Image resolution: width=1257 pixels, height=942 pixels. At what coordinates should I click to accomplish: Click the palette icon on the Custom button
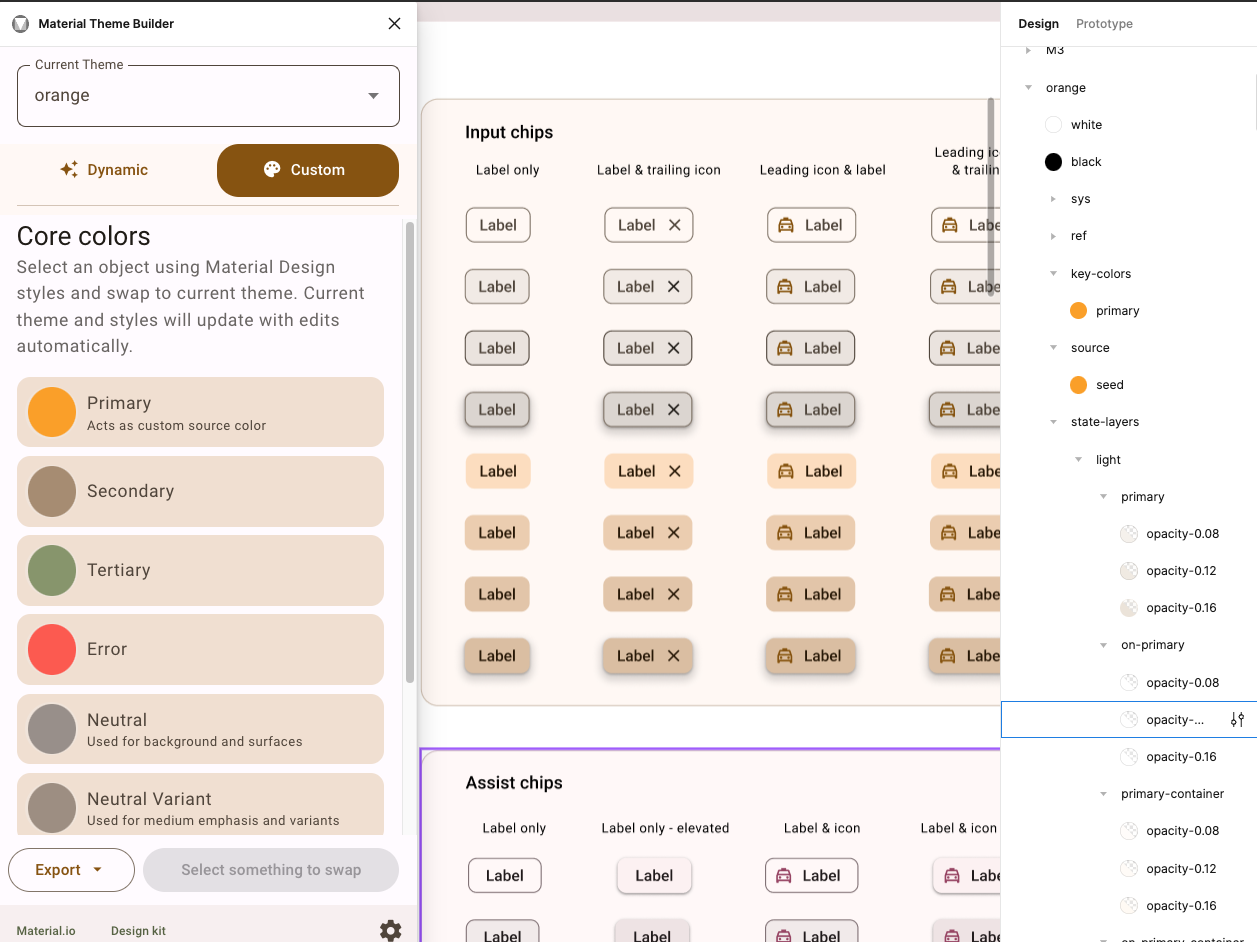(270, 170)
